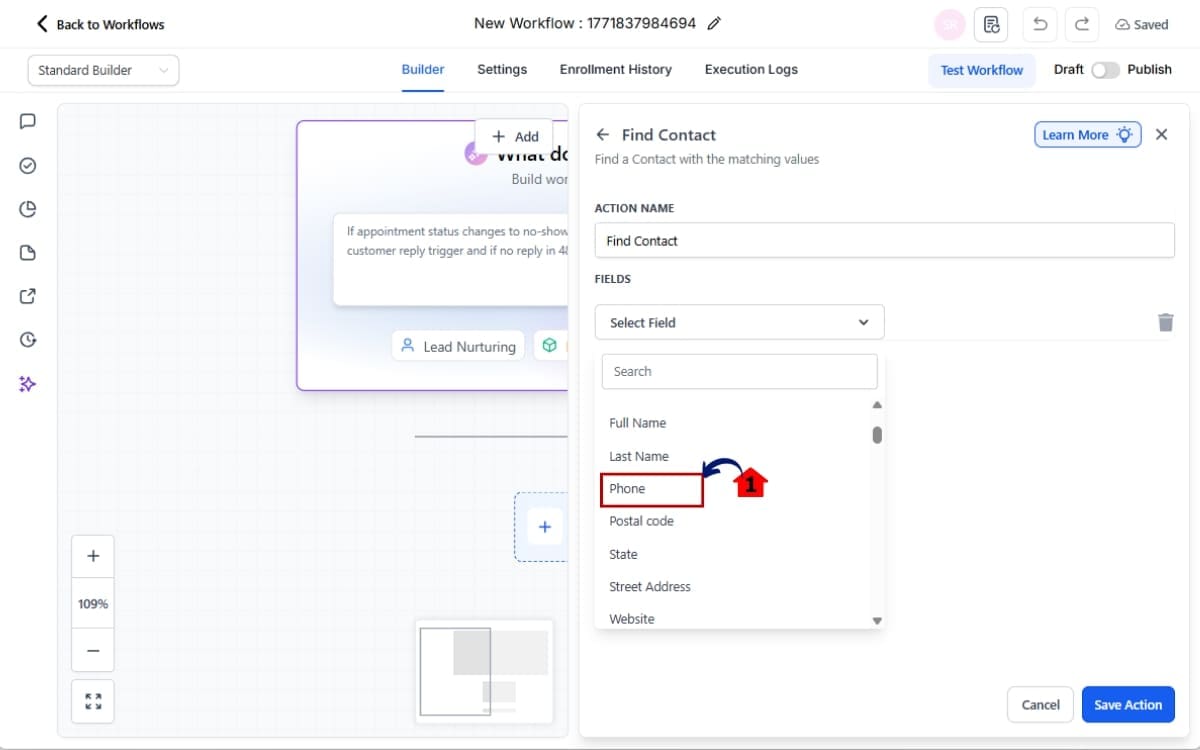1200x750 pixels.
Task: Open the Execution Logs tab
Action: [751, 70]
